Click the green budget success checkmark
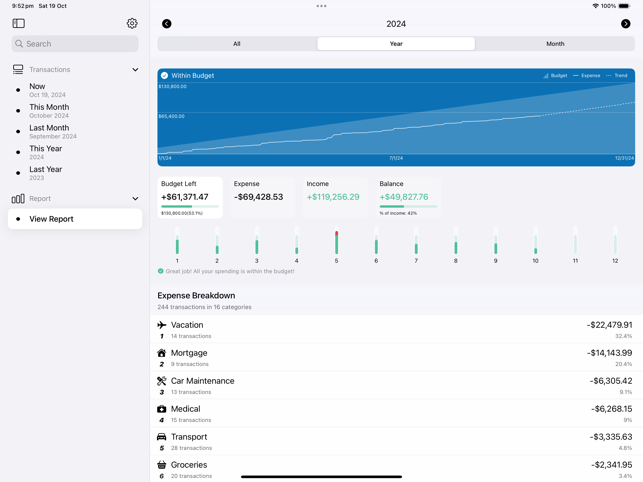The image size is (643, 482). point(161,271)
